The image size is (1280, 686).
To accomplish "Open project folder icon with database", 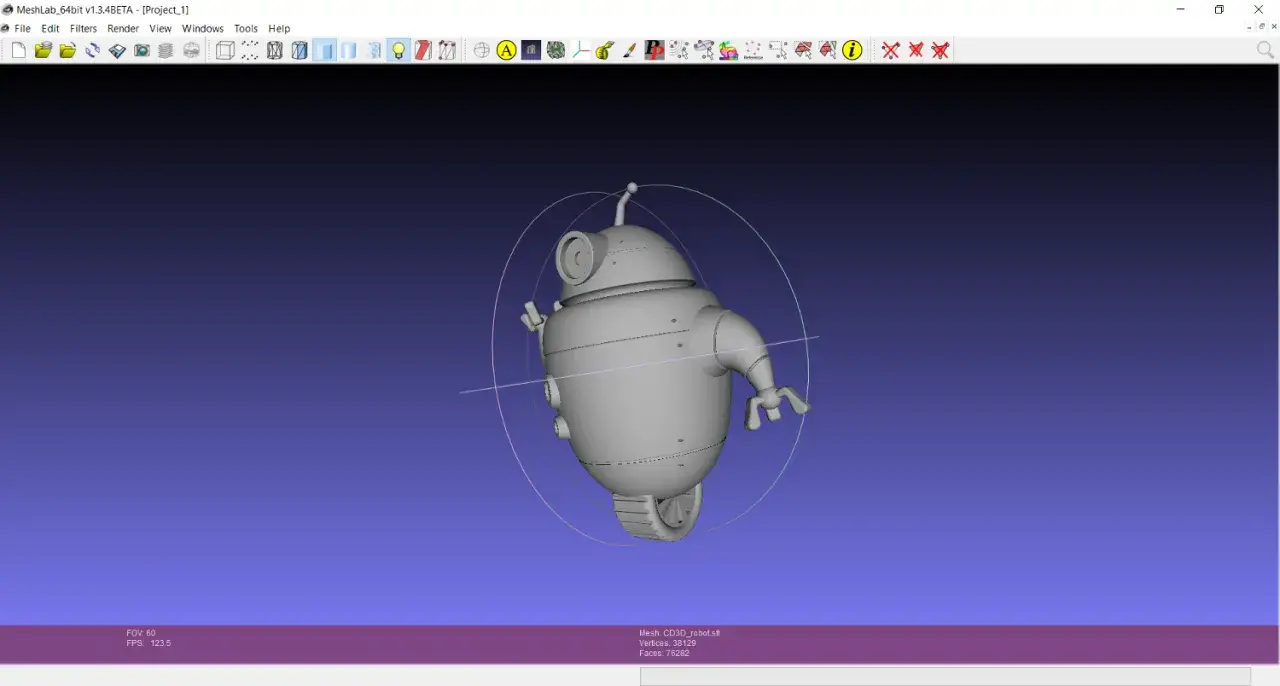I will tap(43, 50).
